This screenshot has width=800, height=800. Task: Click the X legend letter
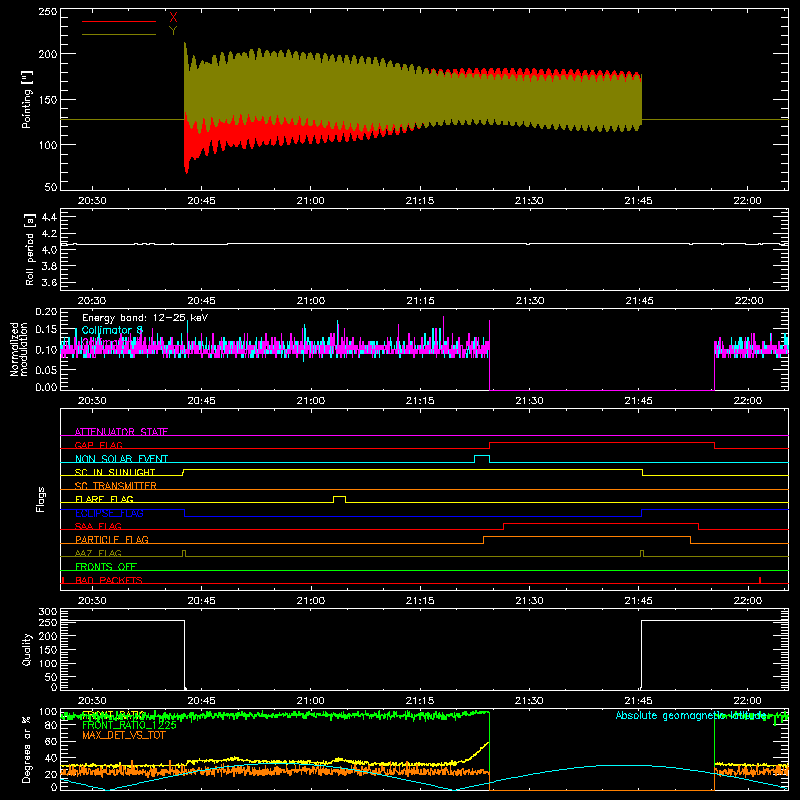(x=173, y=18)
